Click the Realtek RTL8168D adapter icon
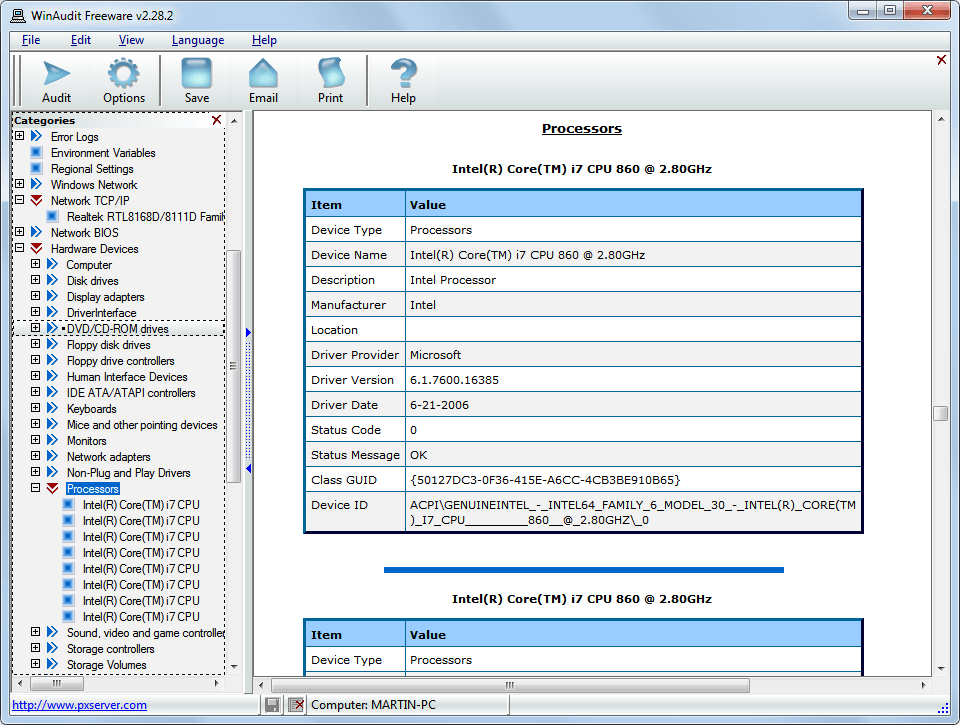Viewport: 960px width, 725px height. click(x=53, y=216)
